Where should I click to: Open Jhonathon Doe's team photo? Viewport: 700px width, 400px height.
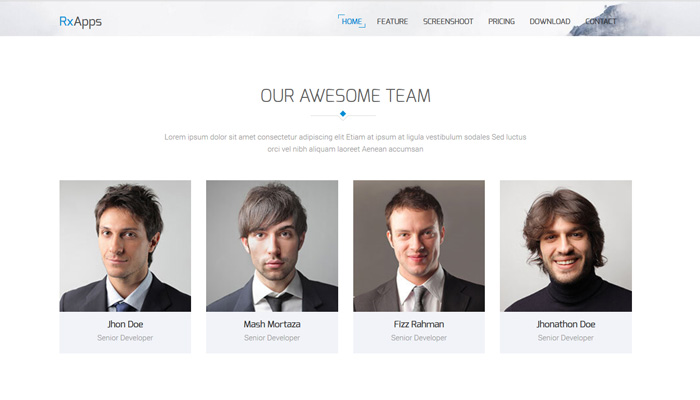tap(566, 246)
